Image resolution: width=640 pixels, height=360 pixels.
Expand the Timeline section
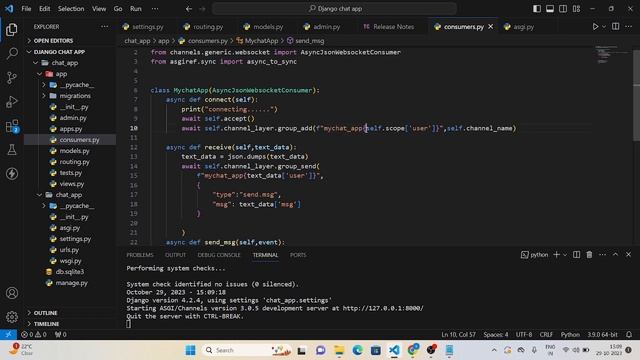coord(46,324)
